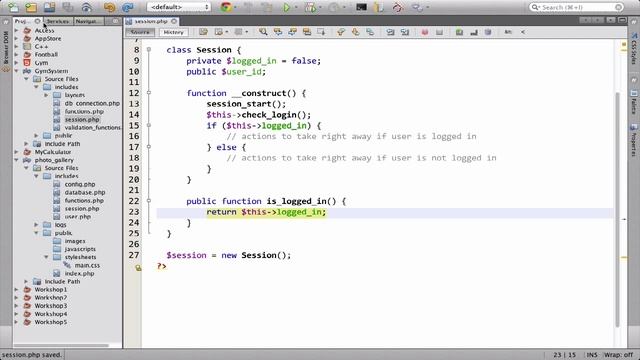
Task: Click the lightbulb hint icon below line 27
Action: coord(138,268)
